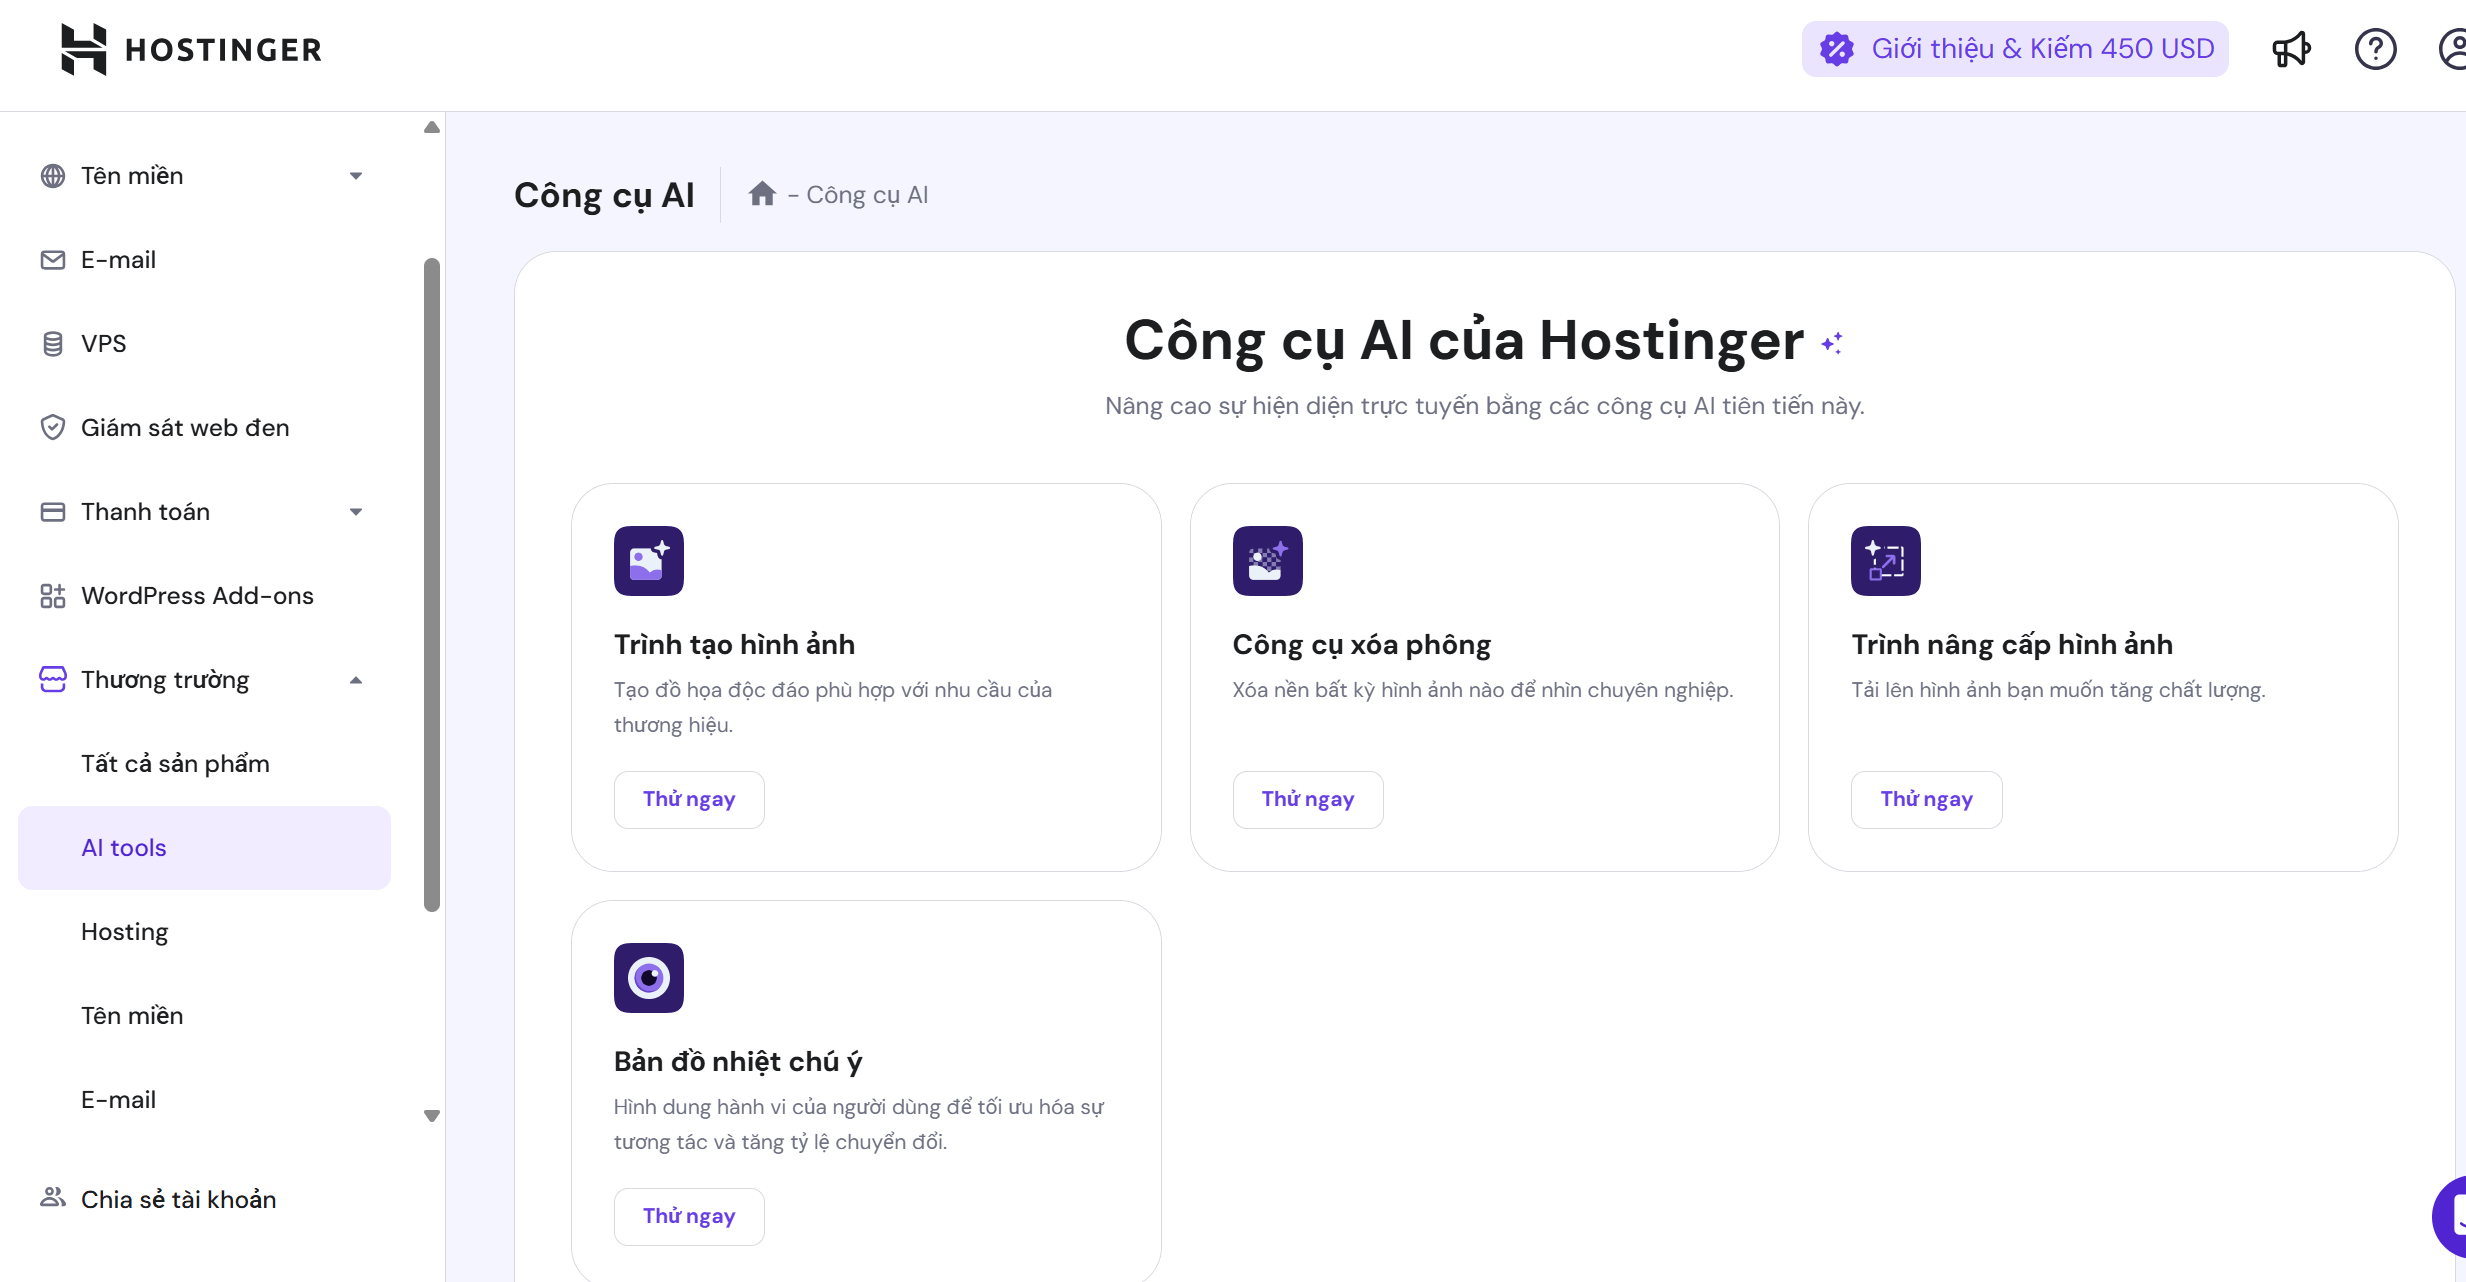The height and width of the screenshot is (1282, 2466).
Task: Click the Thanh toán sidebar label
Action: pos(145,512)
